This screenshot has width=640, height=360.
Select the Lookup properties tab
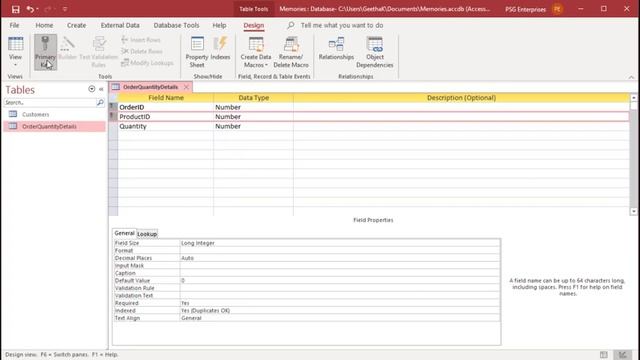click(x=147, y=234)
